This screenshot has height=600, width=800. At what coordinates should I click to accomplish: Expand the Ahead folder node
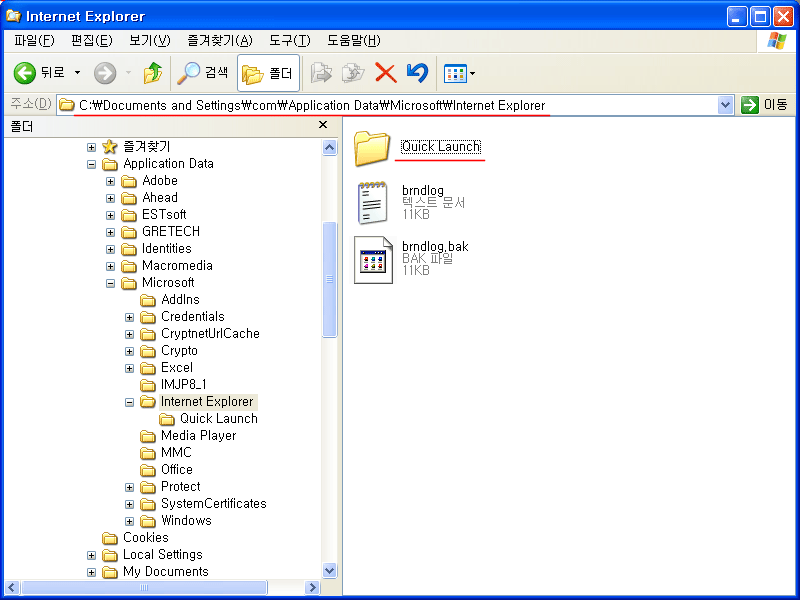point(110,198)
